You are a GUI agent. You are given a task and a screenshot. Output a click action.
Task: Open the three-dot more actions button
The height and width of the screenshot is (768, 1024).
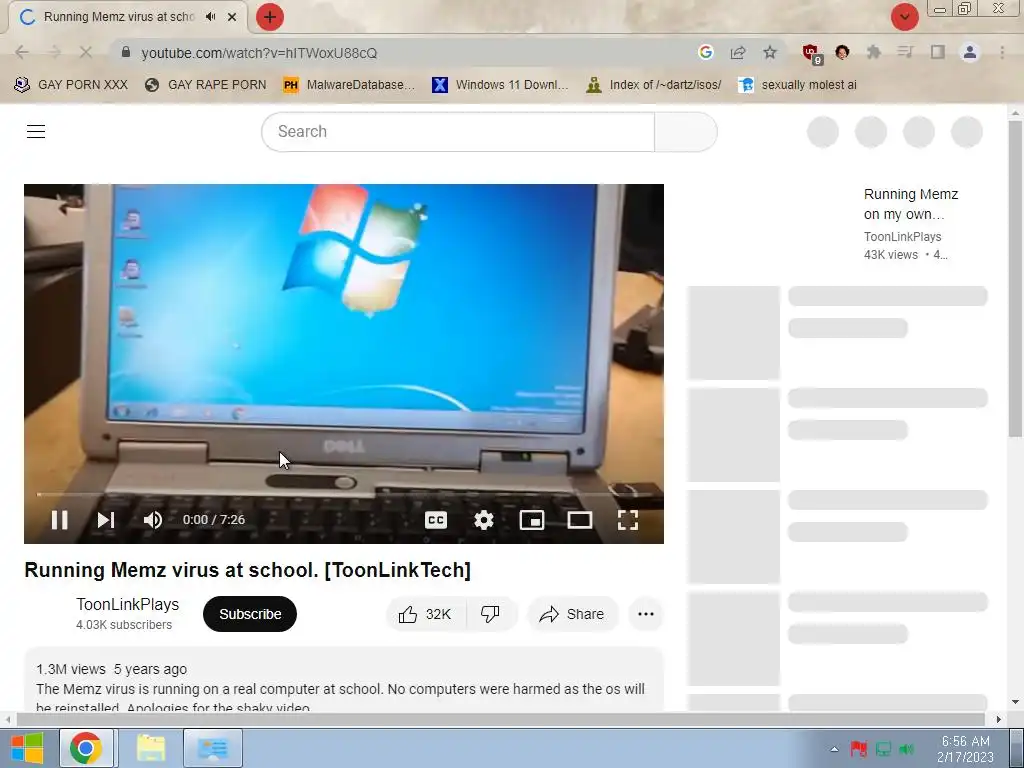(x=646, y=614)
